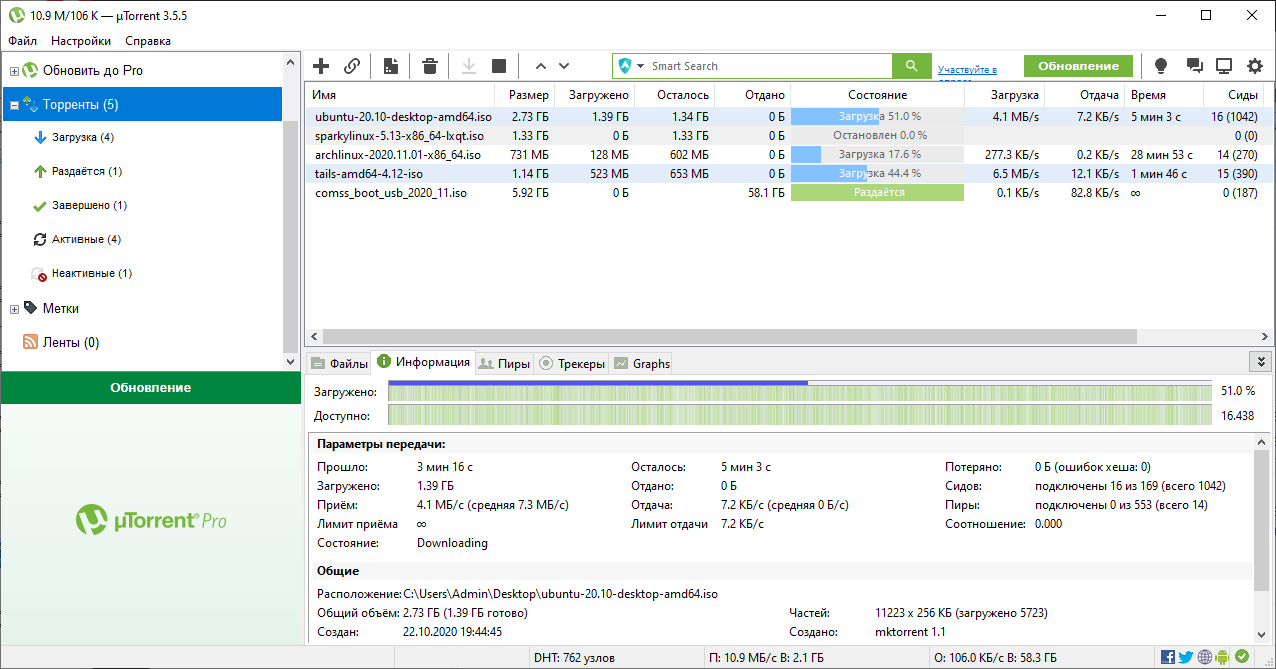Follow the 'Участвуйте в' link
The image size is (1276, 669).
point(967,70)
